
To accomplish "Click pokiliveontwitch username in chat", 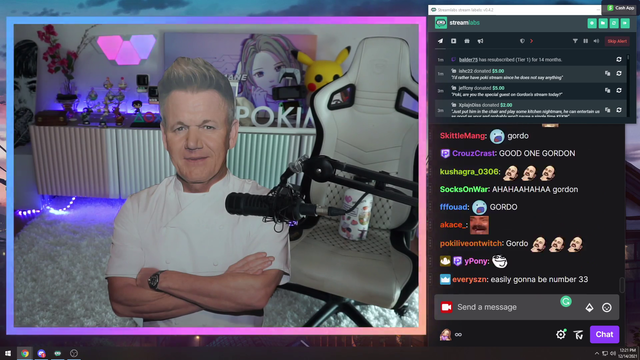I will click(471, 243).
